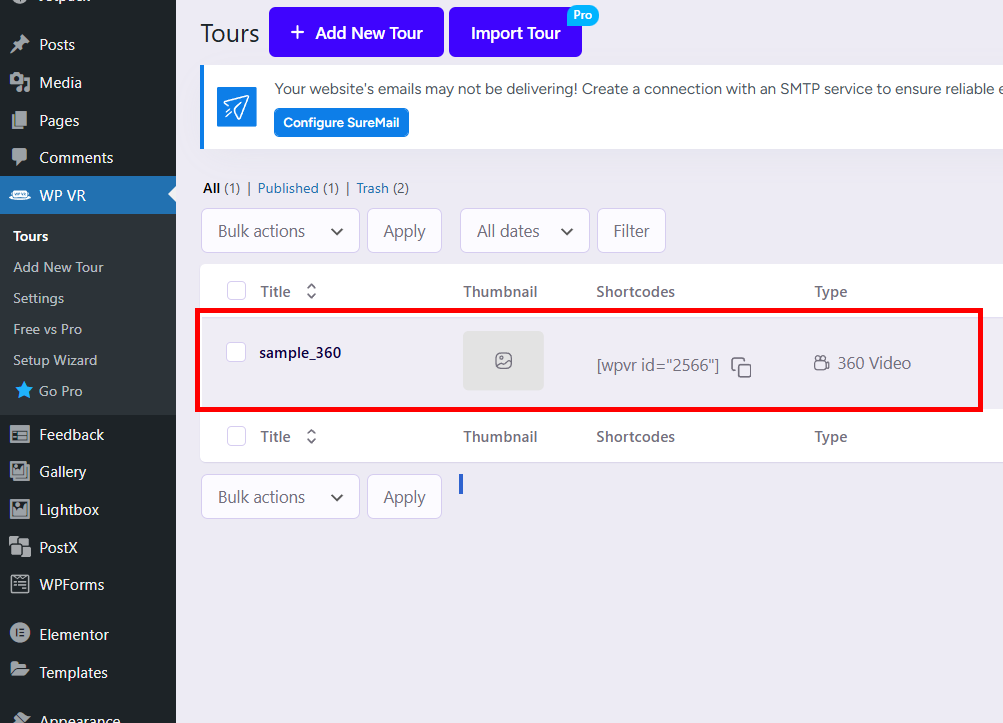Click the [wpvr id="2566"] shortcode text
This screenshot has width=1003, height=723.
tap(658, 365)
